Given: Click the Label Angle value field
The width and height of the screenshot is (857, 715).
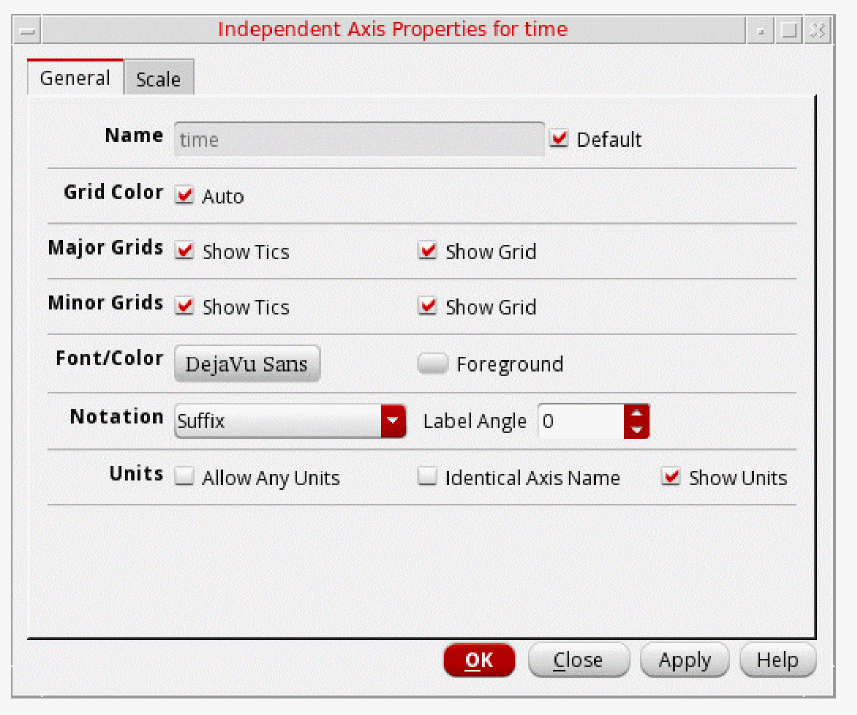Looking at the screenshot, I should (x=581, y=421).
